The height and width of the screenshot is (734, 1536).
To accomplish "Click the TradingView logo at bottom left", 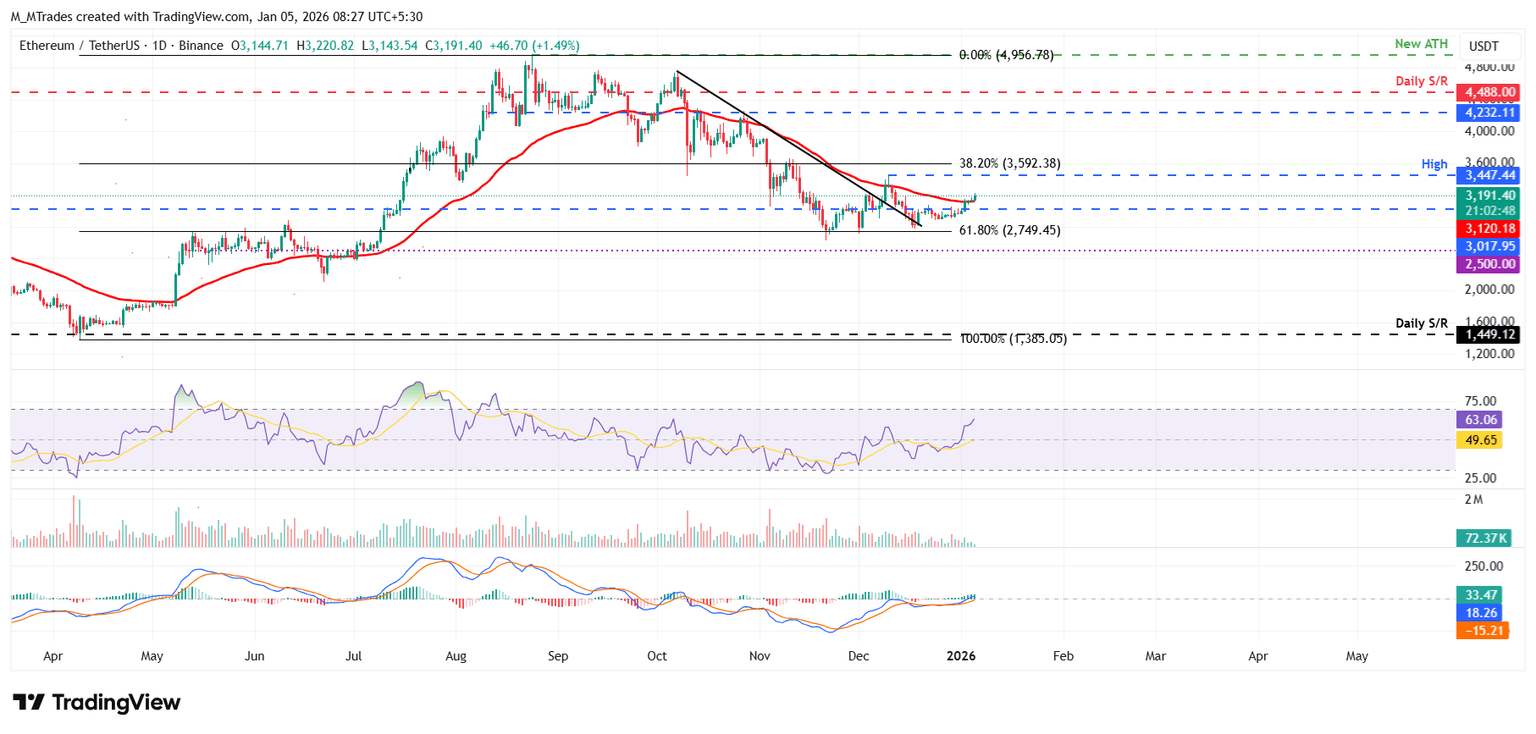I will 97,702.
